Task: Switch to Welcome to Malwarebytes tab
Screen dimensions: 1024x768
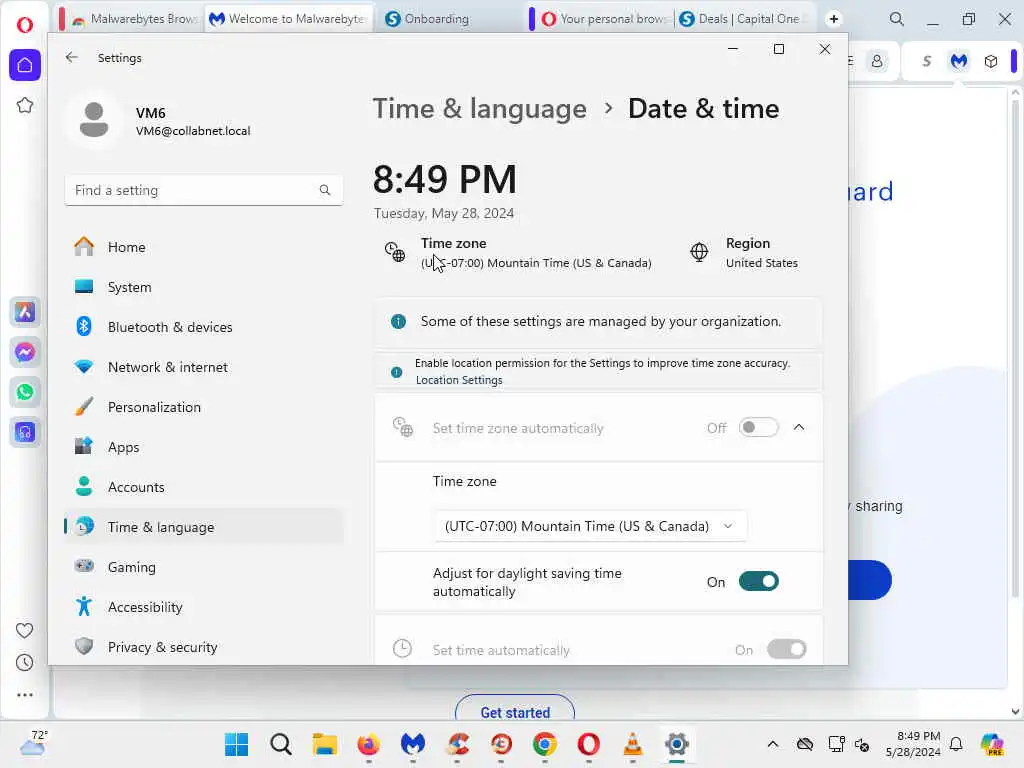Action: [x=289, y=19]
